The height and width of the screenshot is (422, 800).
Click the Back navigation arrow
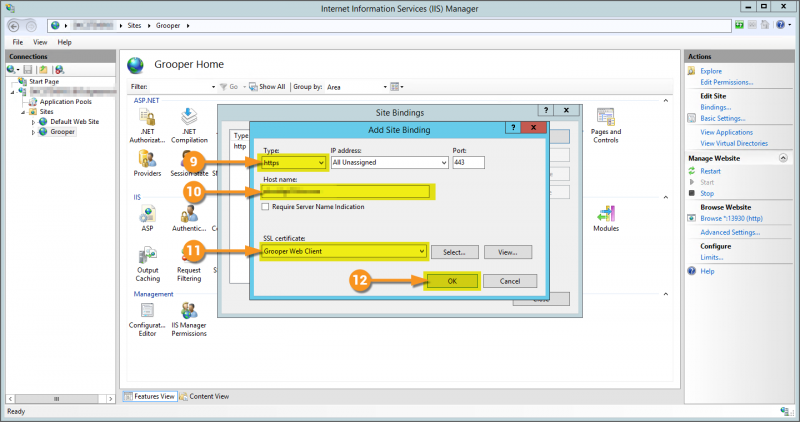point(14,26)
